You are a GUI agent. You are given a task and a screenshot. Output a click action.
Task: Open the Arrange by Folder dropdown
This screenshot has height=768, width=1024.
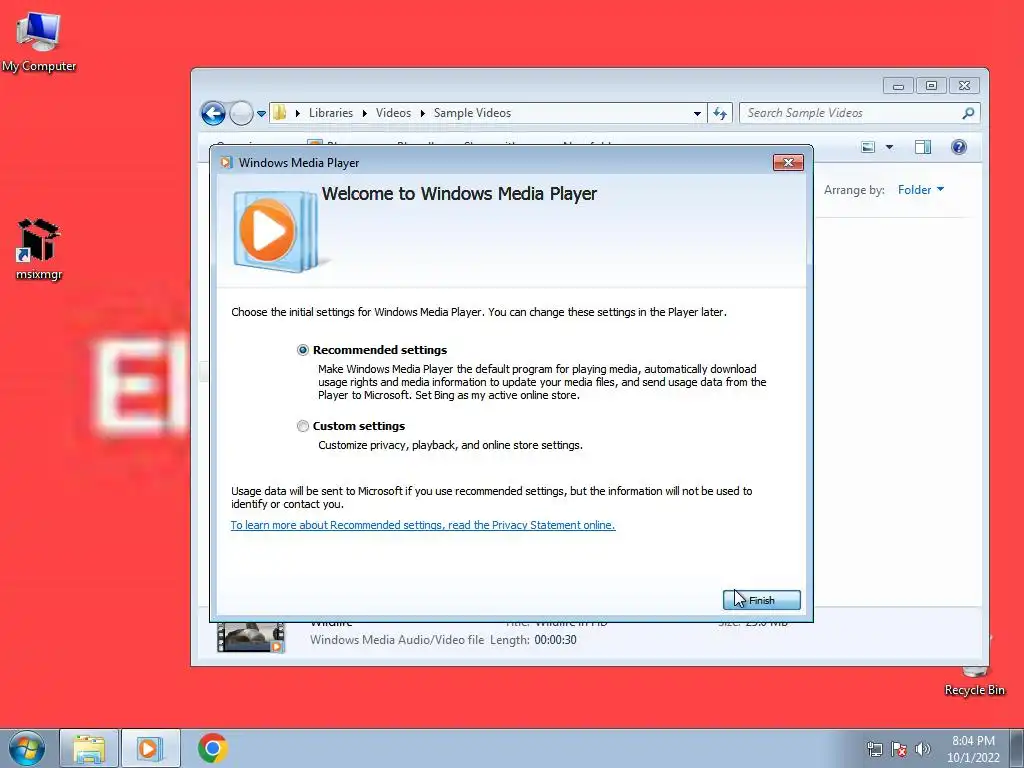coord(921,189)
